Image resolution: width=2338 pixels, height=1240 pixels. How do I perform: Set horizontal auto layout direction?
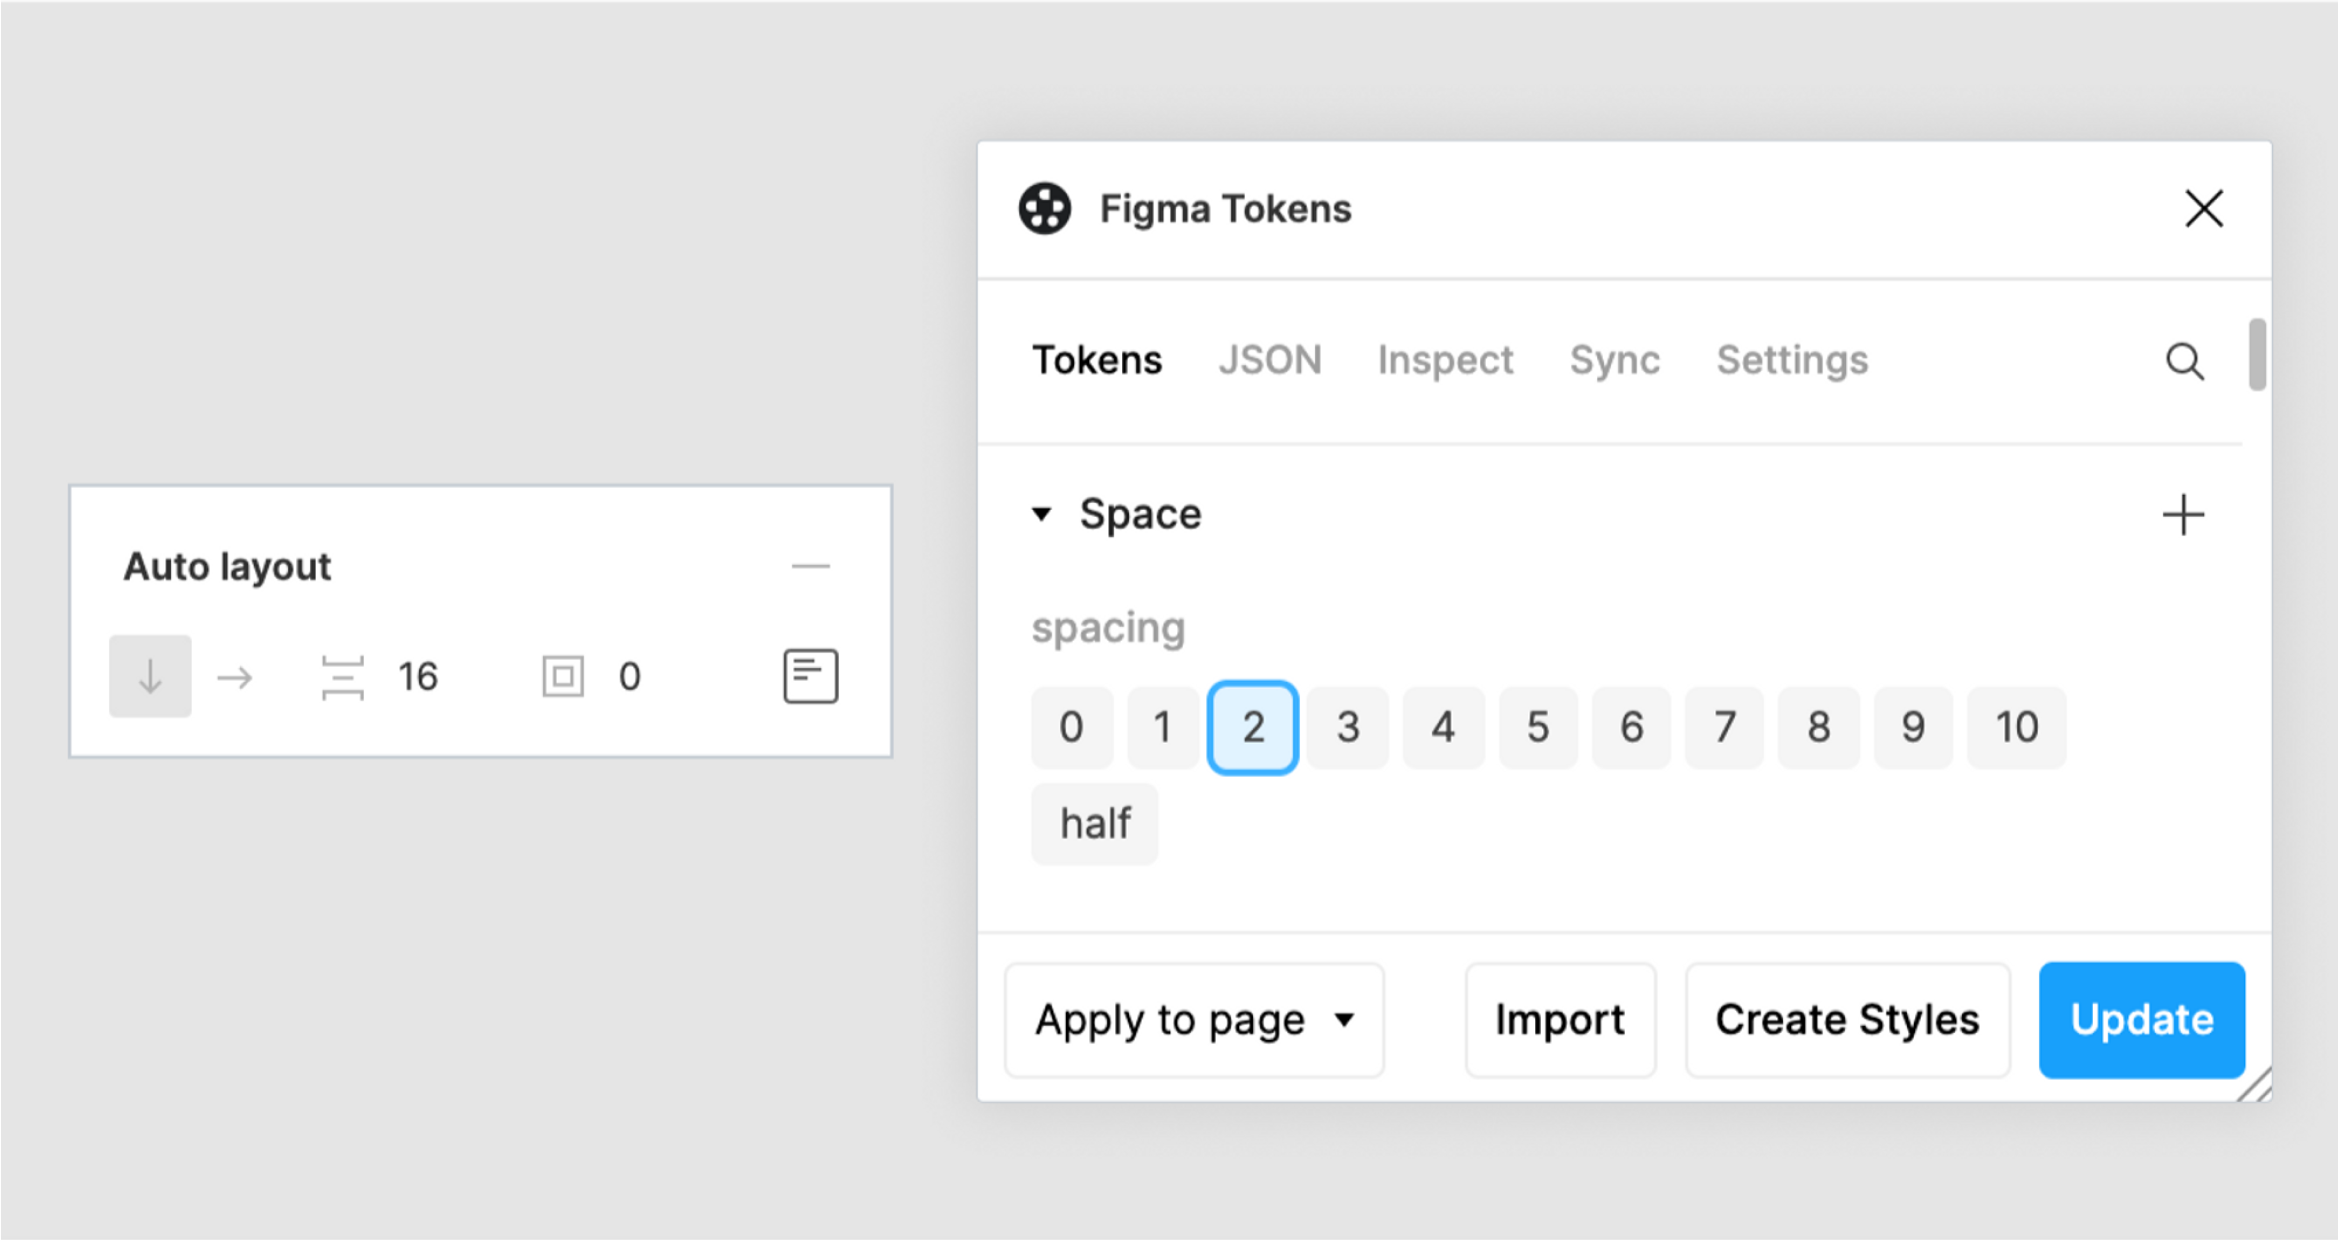[x=235, y=677]
